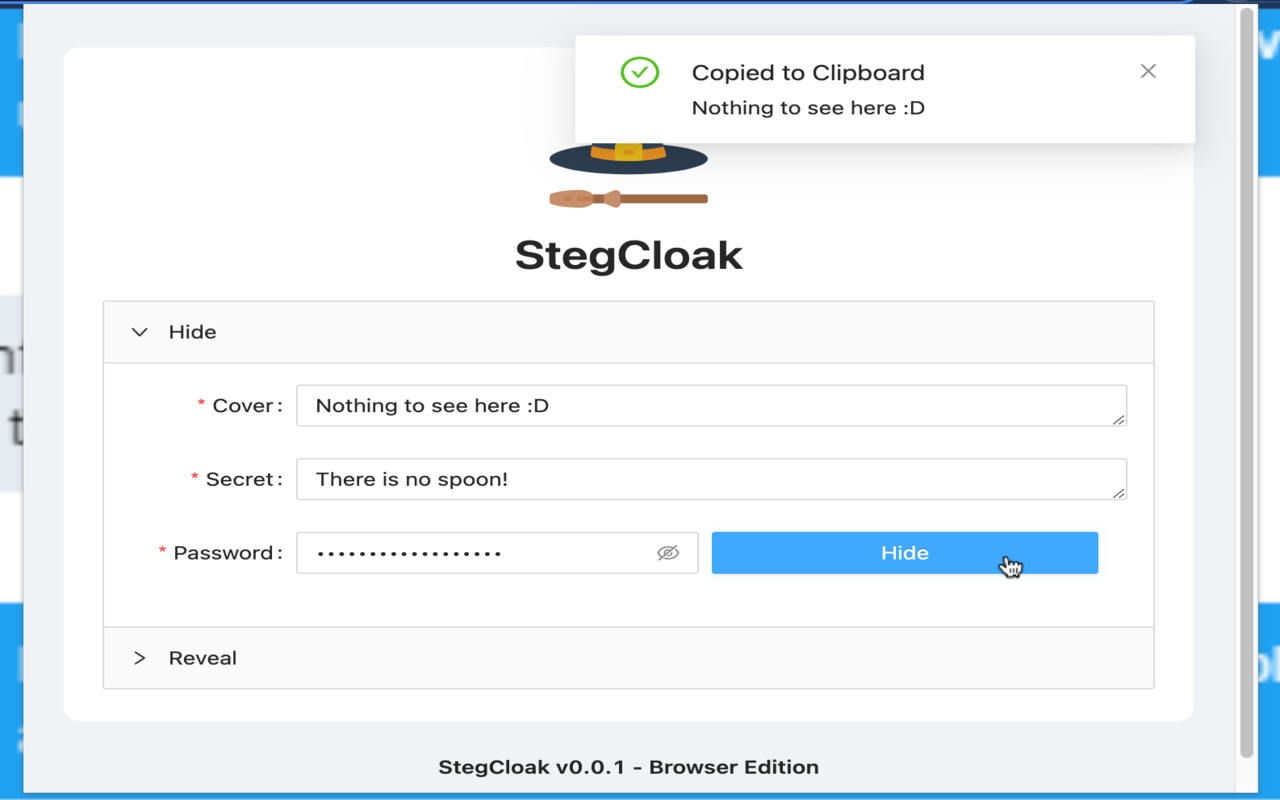Dismiss the Copied to Clipboard notification
This screenshot has width=1280, height=800.
[x=1148, y=71]
